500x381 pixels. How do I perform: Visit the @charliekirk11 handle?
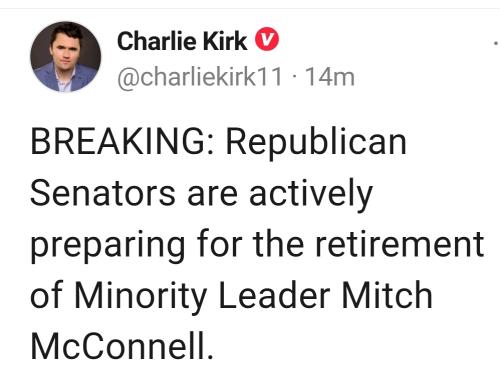pos(200,77)
